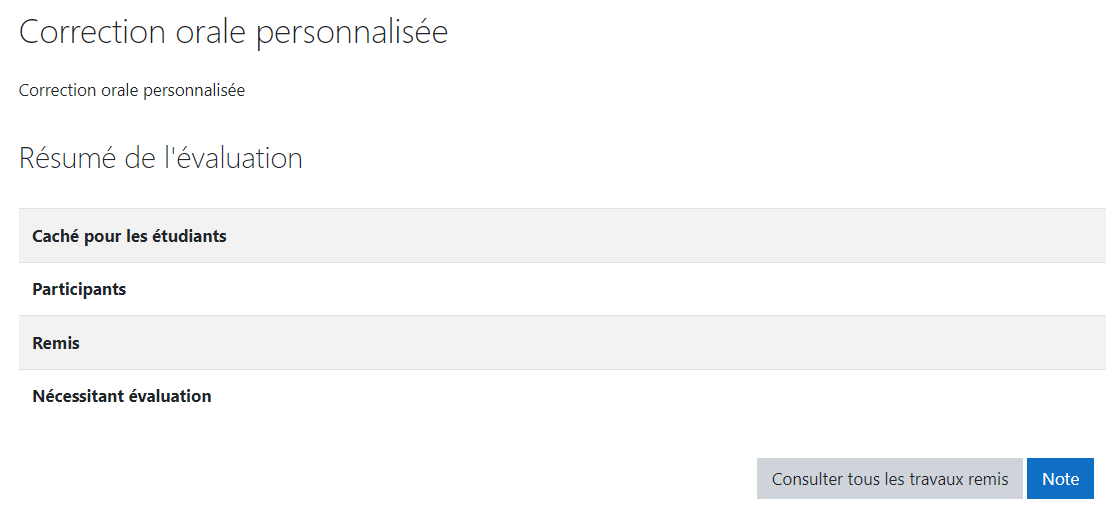1106x512 pixels.
Task: Click the word orale in the small description
Action: coord(120,90)
